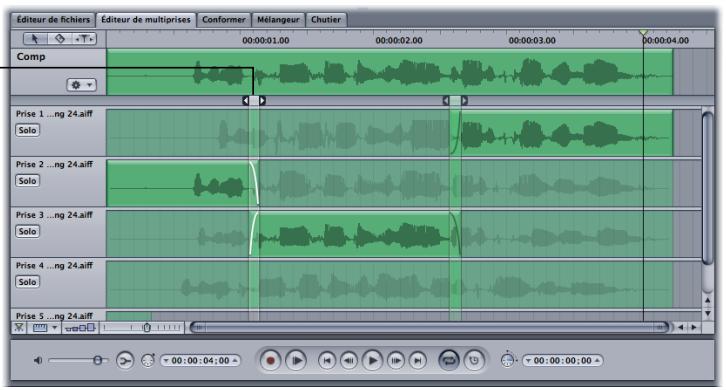Solo the Prise 1 take
726x390 pixels.
(x=27, y=130)
